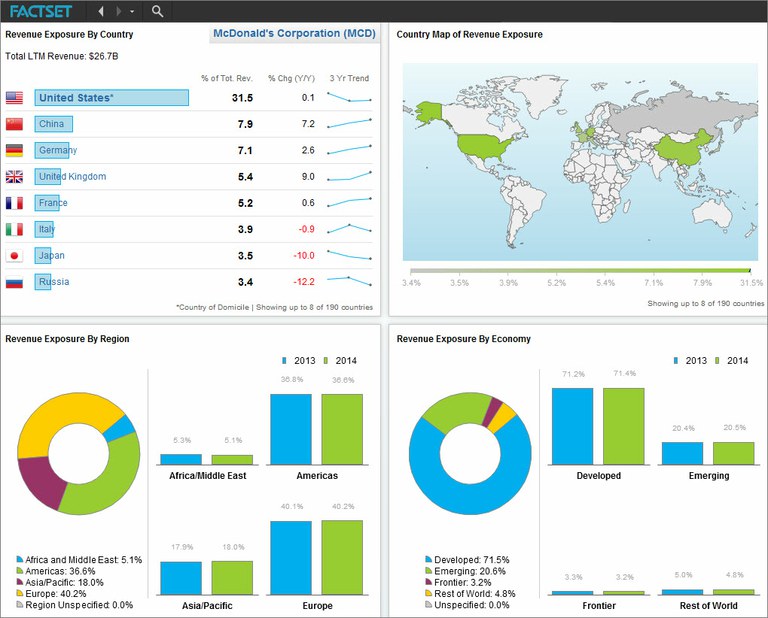This screenshot has height=618, width=768.
Task: Click the Americas: 36.6% legend entry
Action: tap(56, 571)
